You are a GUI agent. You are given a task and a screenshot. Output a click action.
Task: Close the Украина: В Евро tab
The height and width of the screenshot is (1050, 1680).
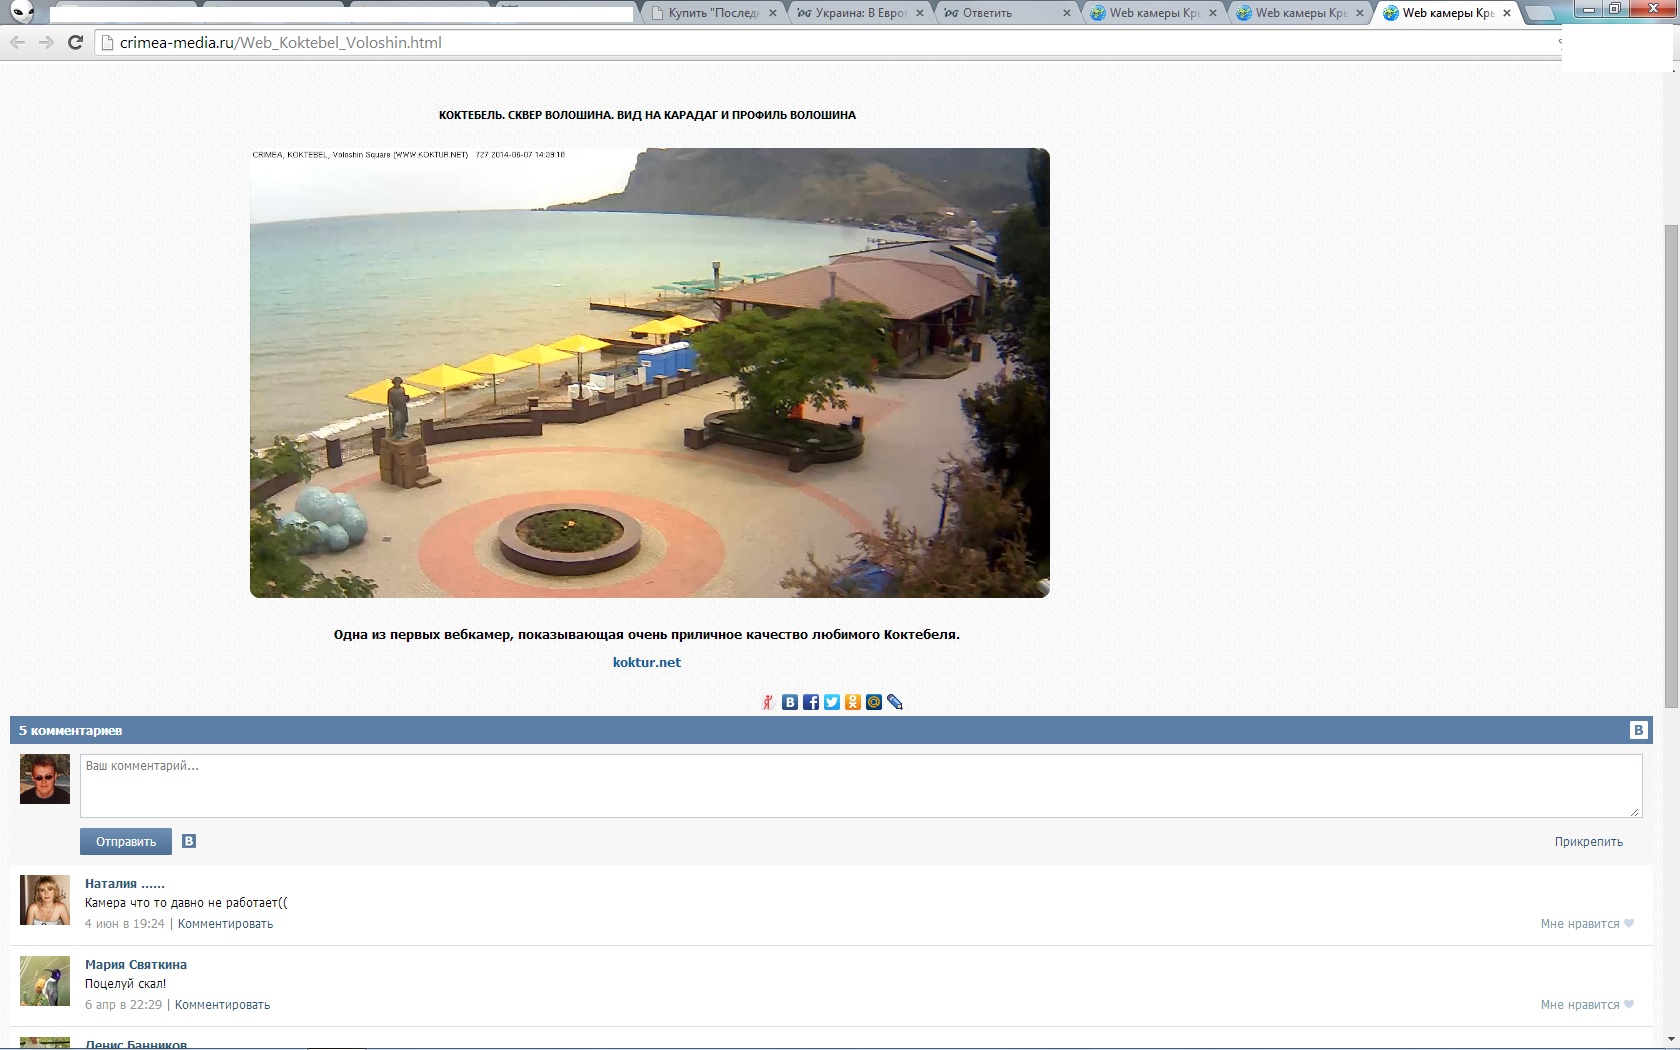click(919, 13)
